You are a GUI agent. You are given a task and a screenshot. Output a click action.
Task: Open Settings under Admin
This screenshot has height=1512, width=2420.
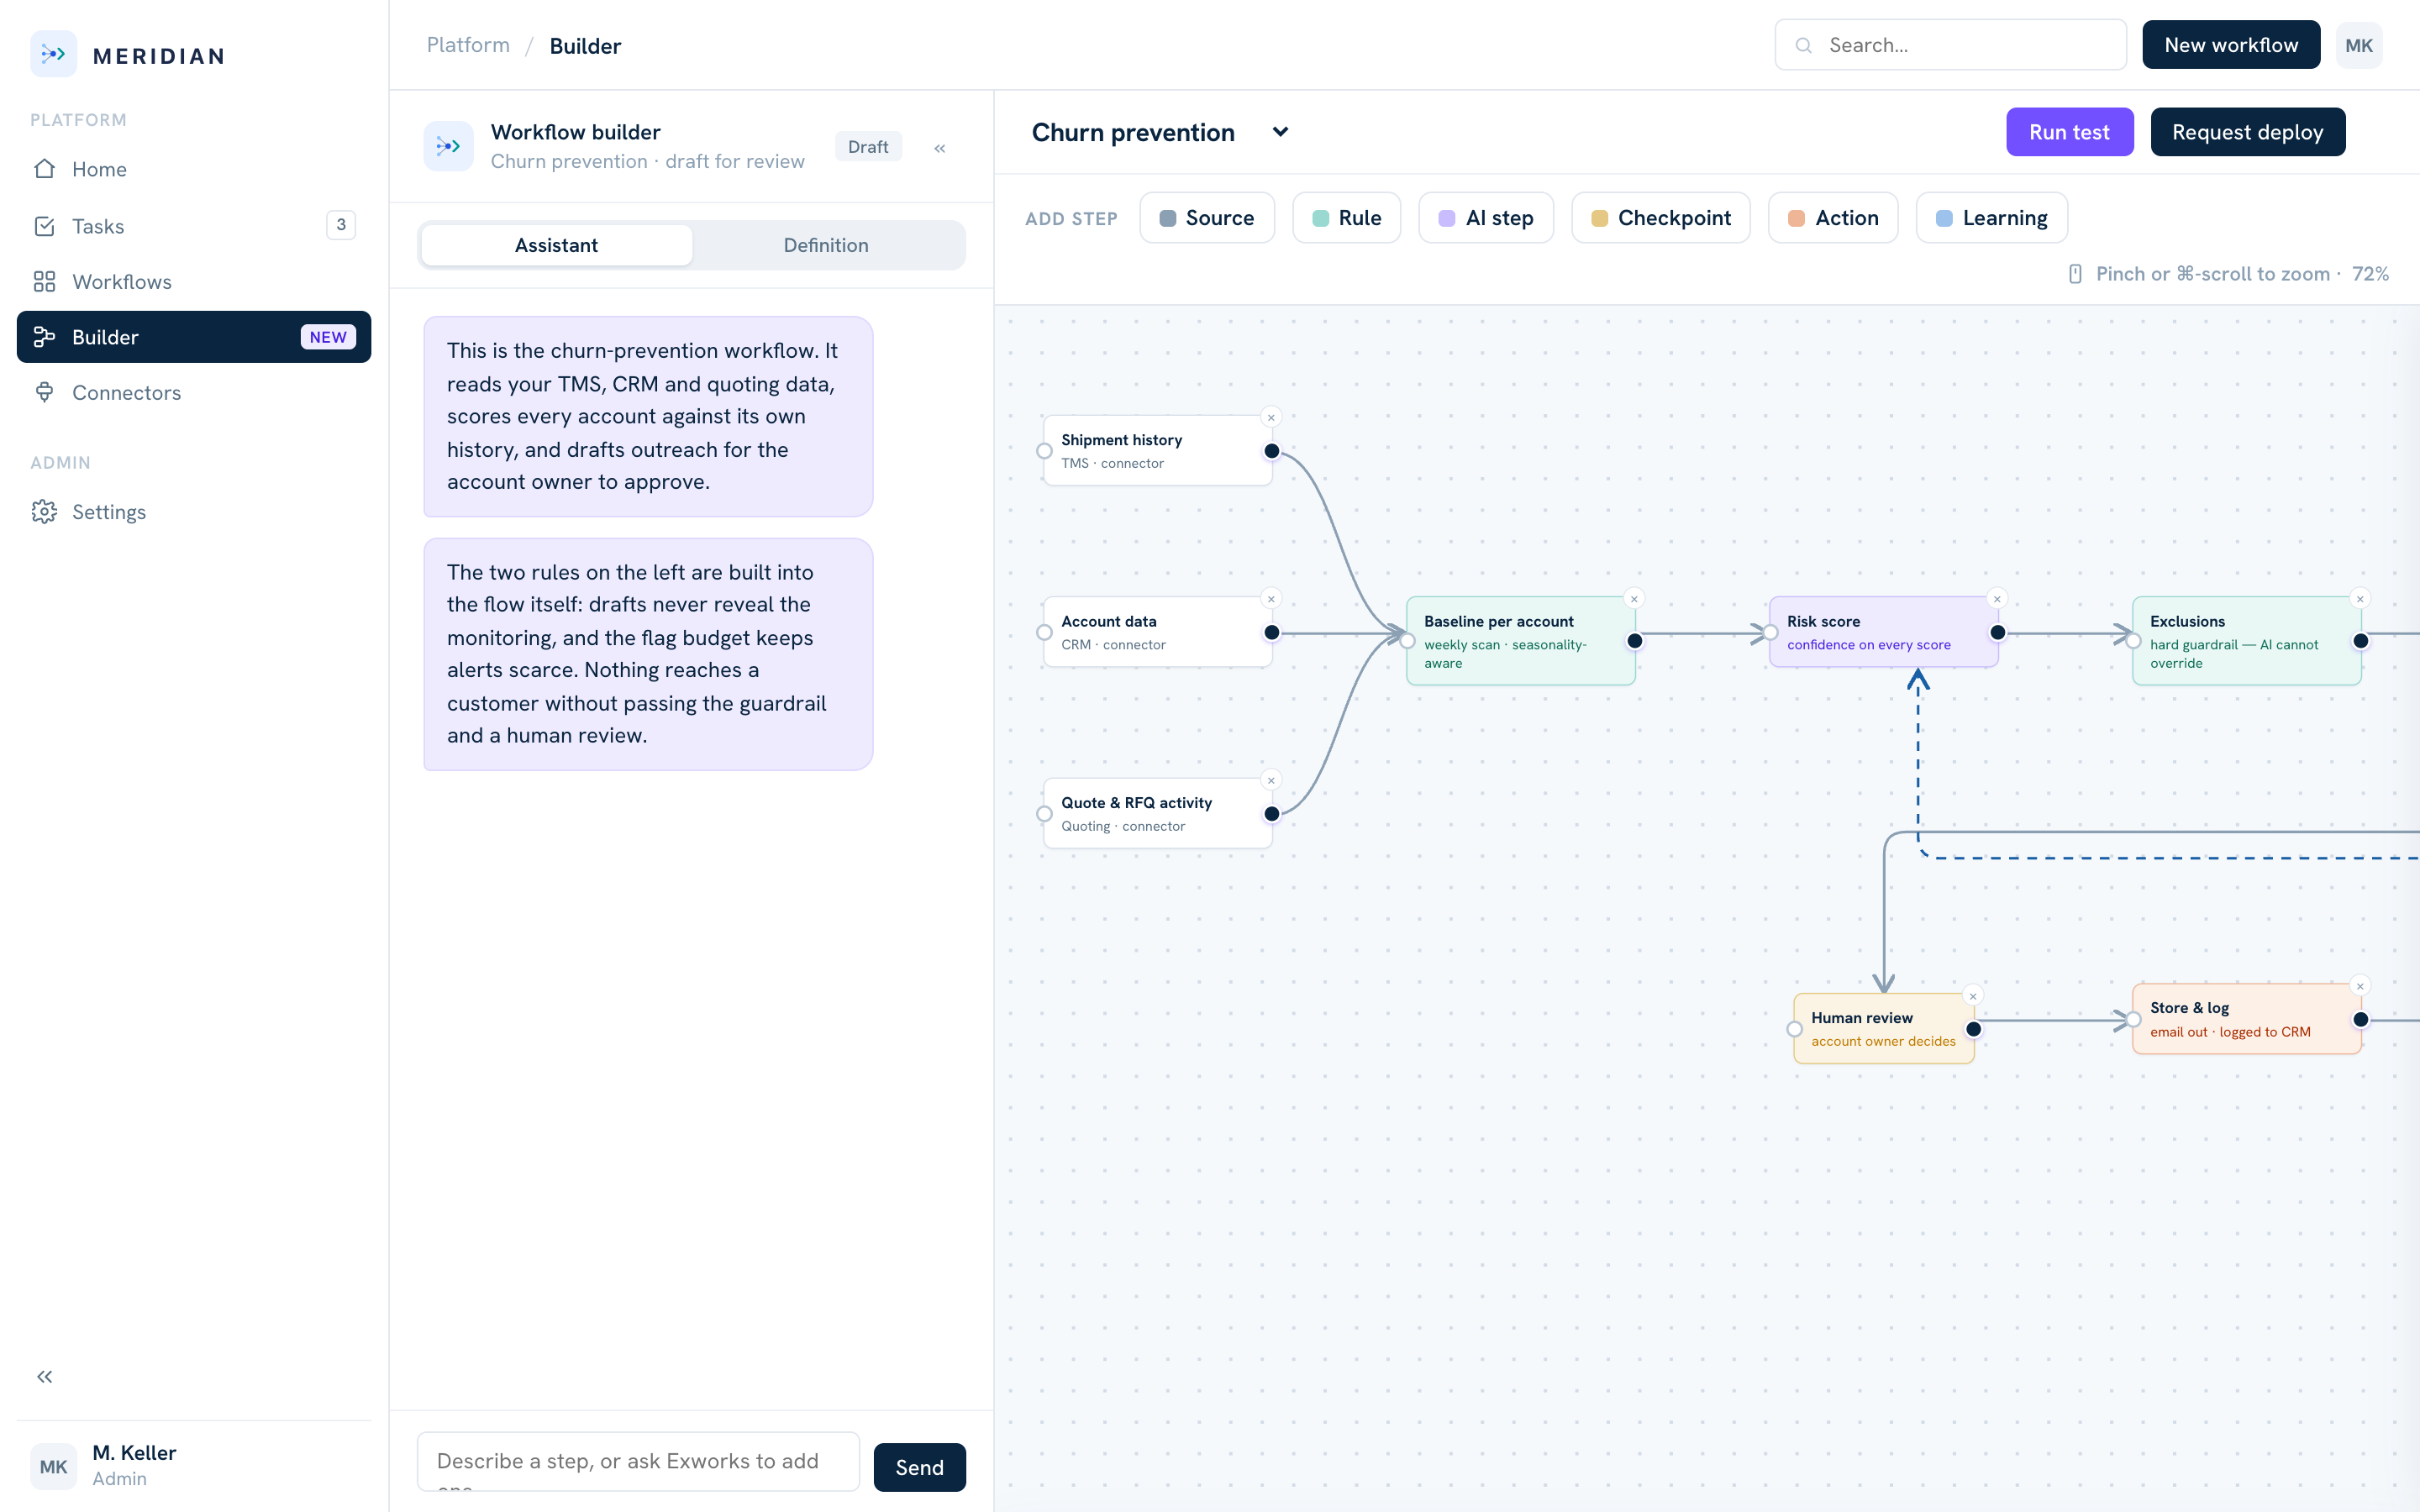[194, 512]
